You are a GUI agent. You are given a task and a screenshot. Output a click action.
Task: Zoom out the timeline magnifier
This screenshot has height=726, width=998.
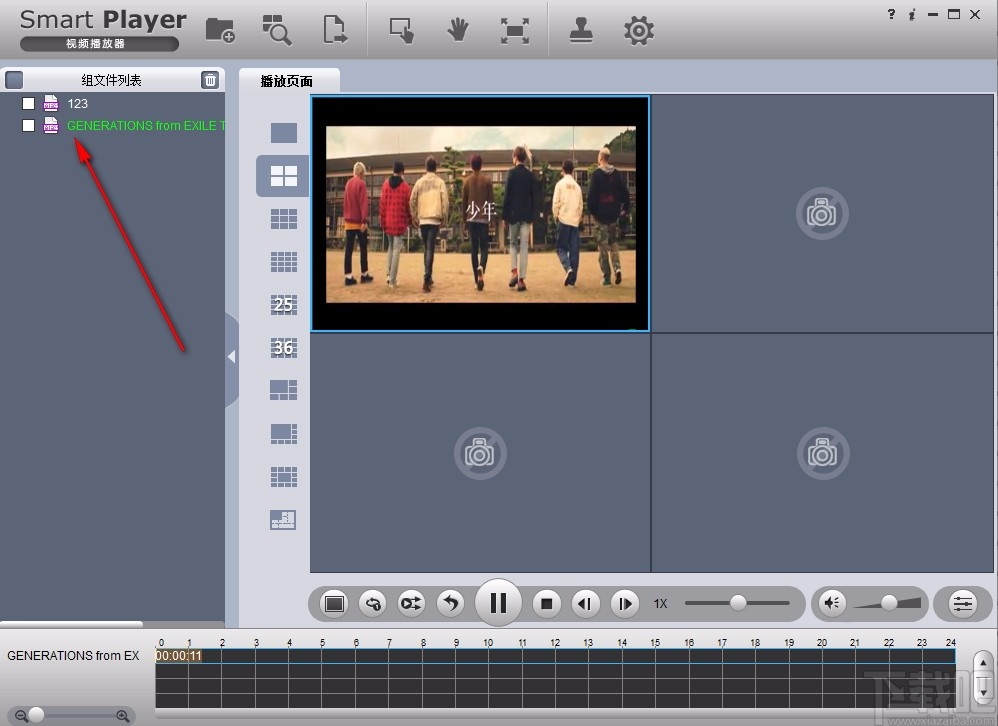(x=21, y=716)
